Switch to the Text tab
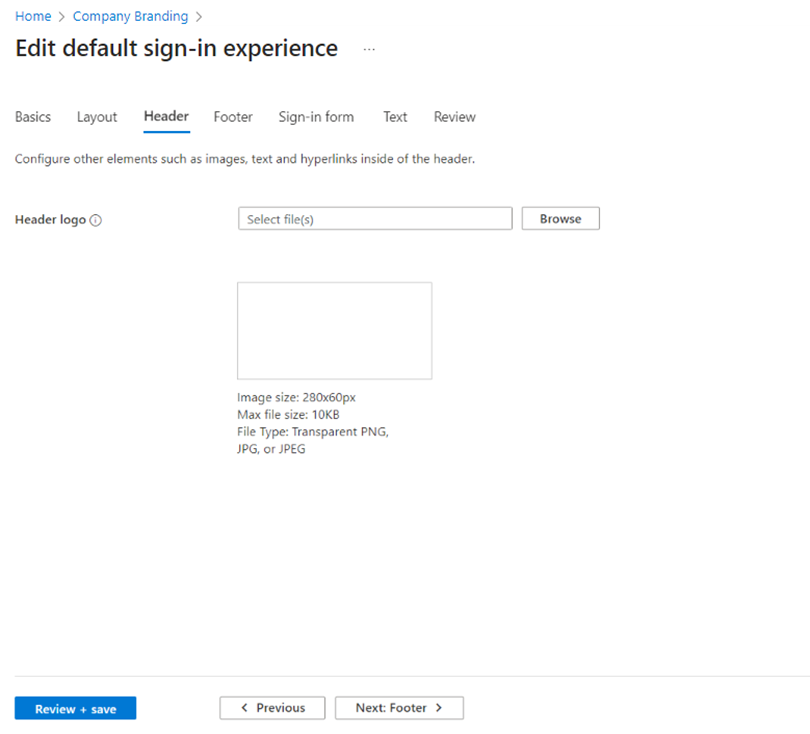Screen dimensions: 810x734 (x=394, y=117)
